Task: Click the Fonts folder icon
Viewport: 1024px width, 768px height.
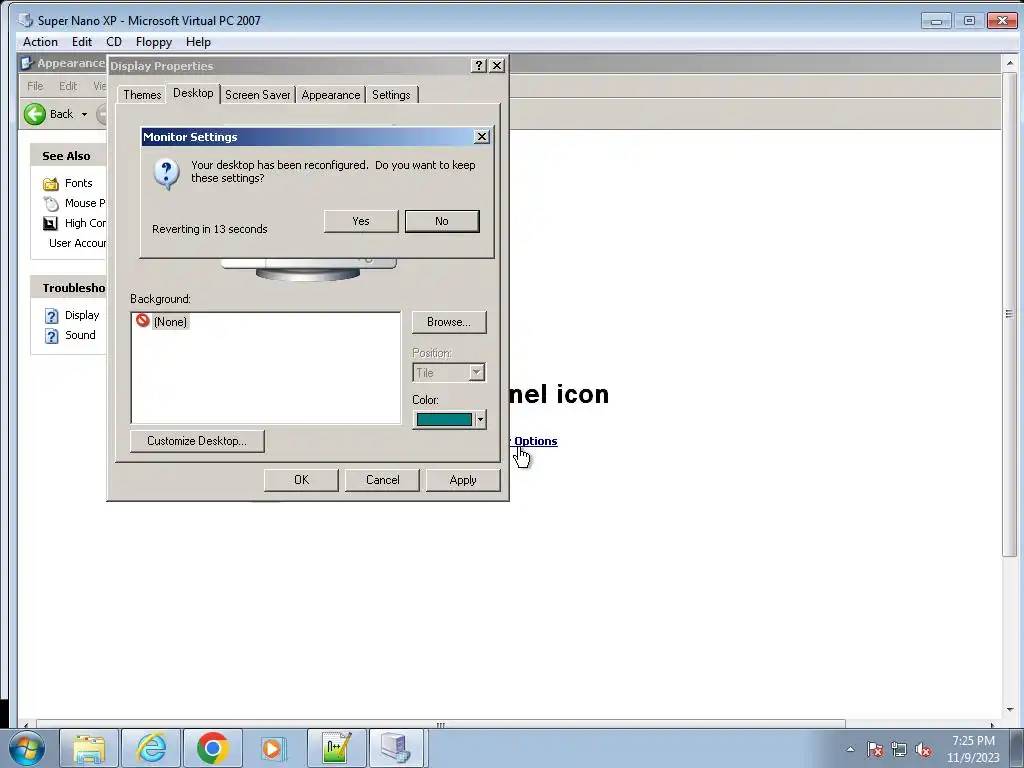Action: coord(51,184)
